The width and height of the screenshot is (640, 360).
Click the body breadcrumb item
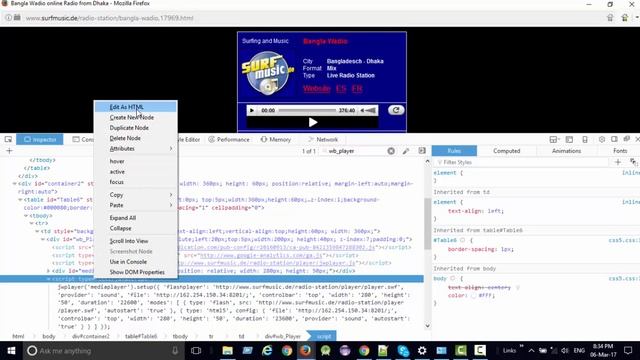(x=49, y=336)
